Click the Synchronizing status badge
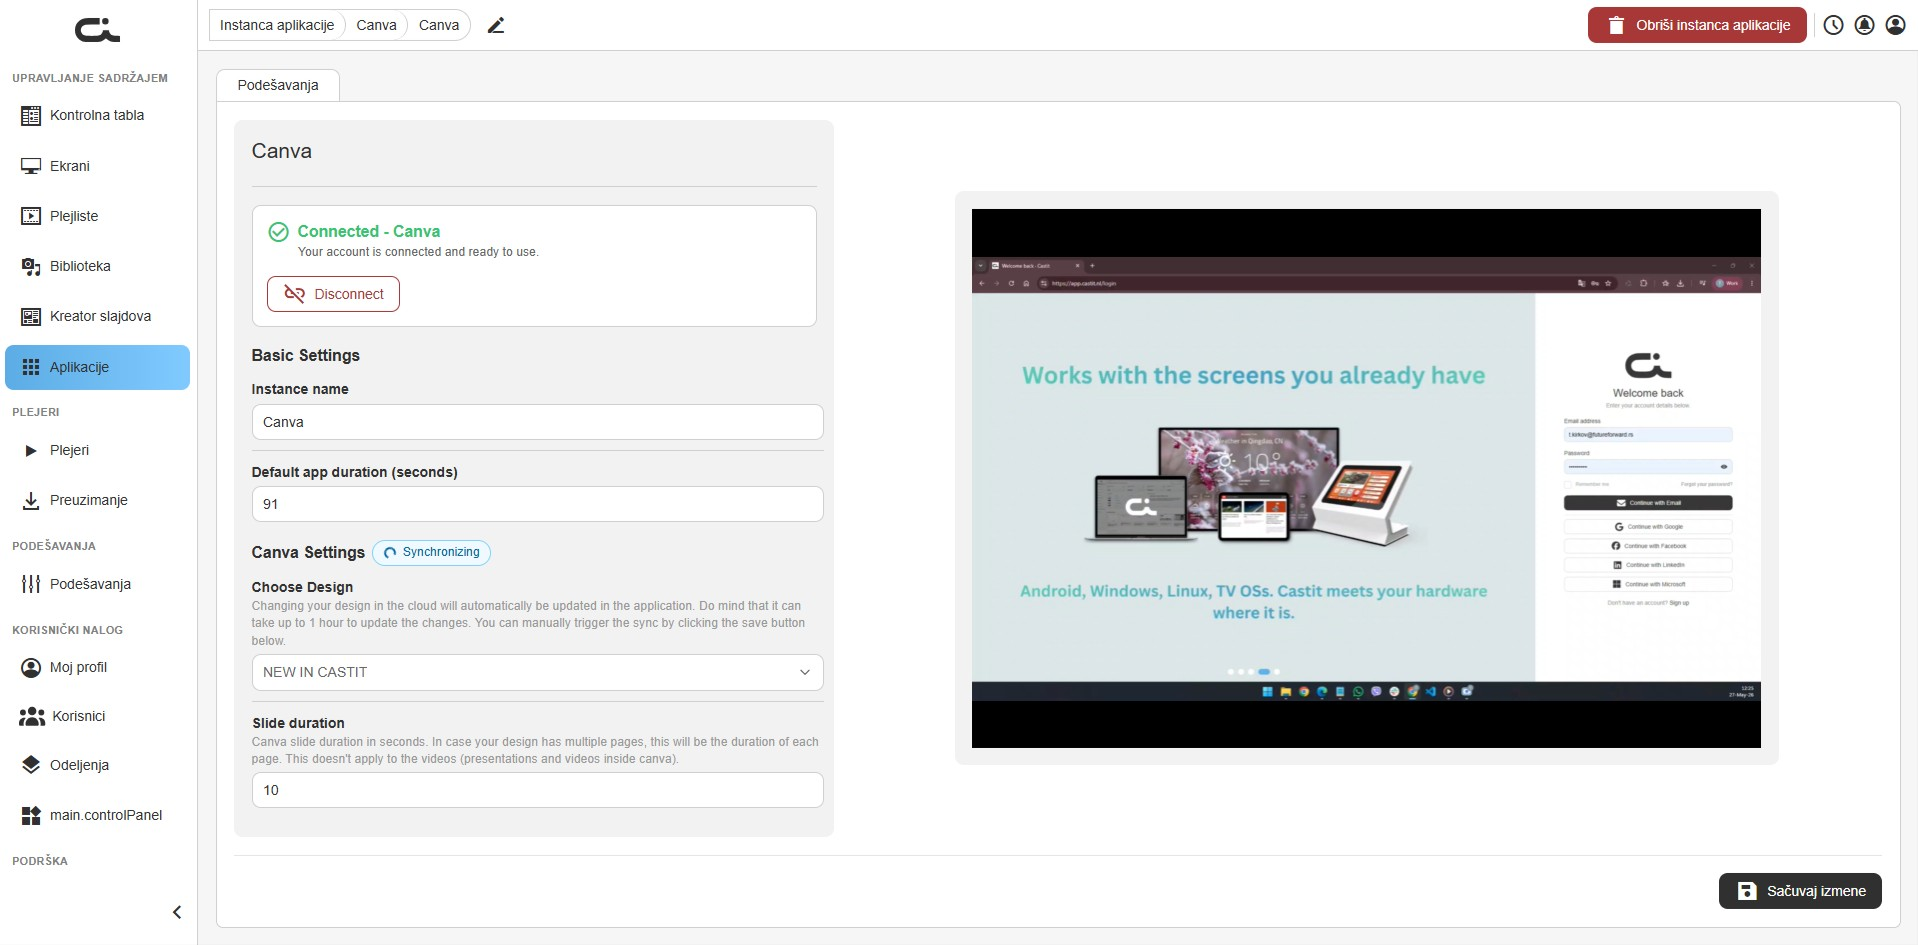This screenshot has height=945, width=1918. tap(431, 552)
